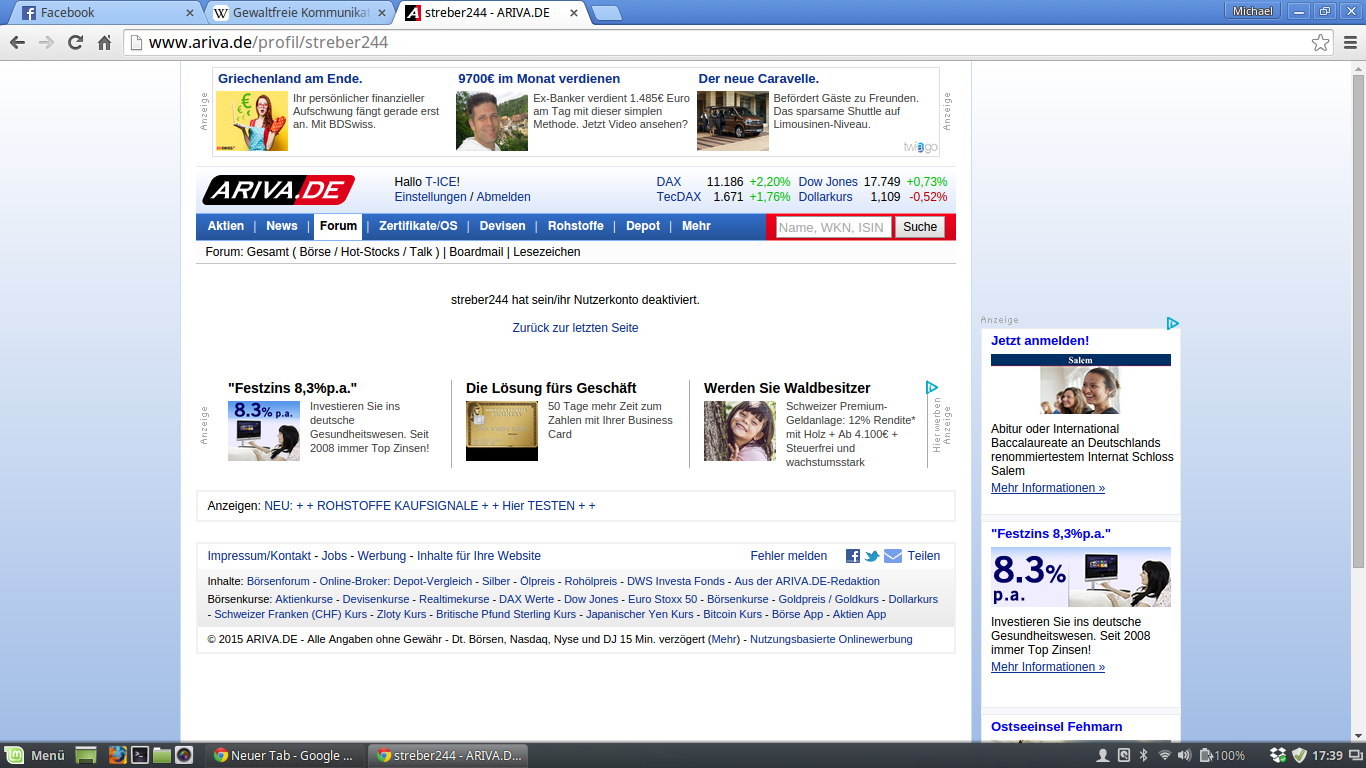Open the Lesezeichen link
This screenshot has height=768, width=1366.
tap(547, 252)
